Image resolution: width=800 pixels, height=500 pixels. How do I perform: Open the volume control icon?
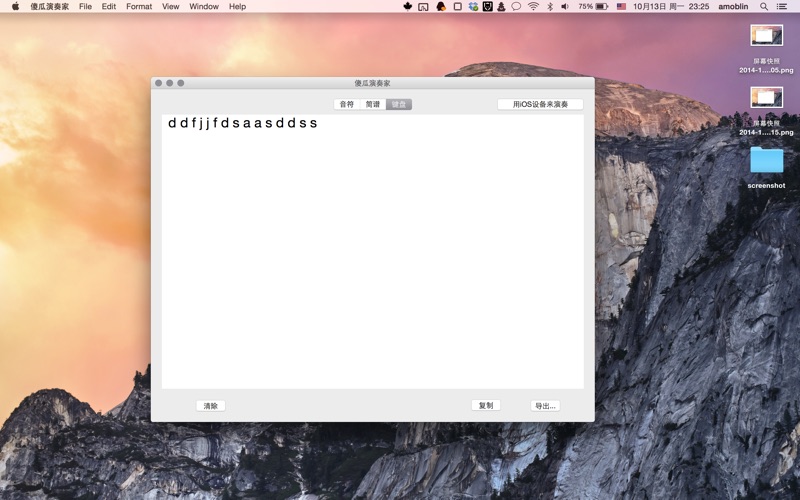[x=564, y=6]
